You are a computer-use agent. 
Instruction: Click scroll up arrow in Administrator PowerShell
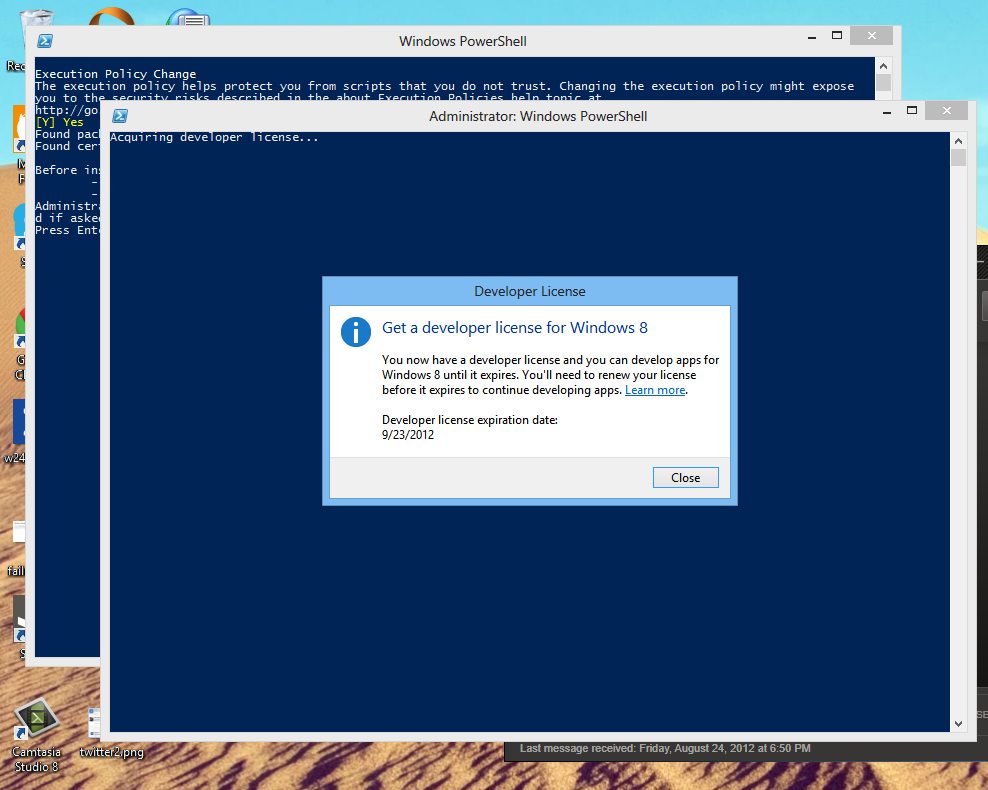[x=958, y=140]
